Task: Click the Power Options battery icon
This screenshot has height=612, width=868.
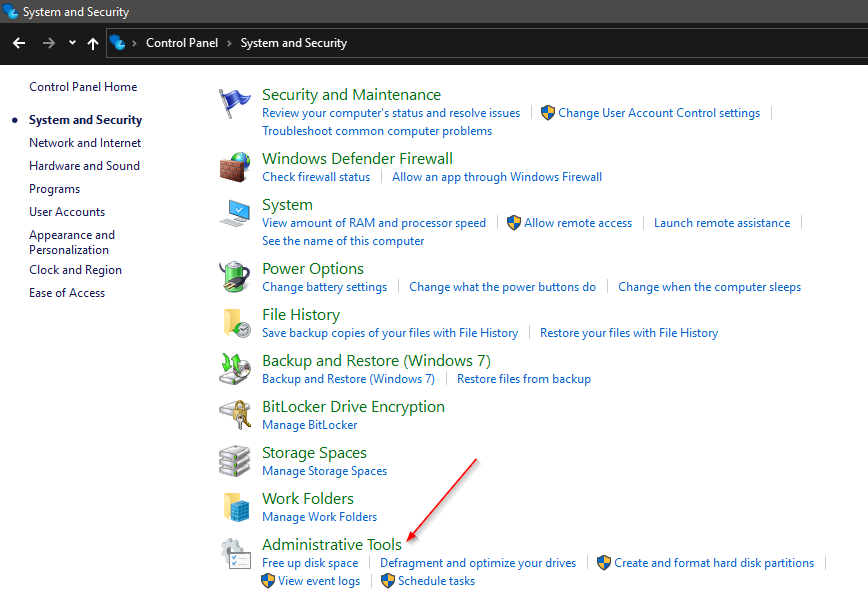Action: click(235, 276)
